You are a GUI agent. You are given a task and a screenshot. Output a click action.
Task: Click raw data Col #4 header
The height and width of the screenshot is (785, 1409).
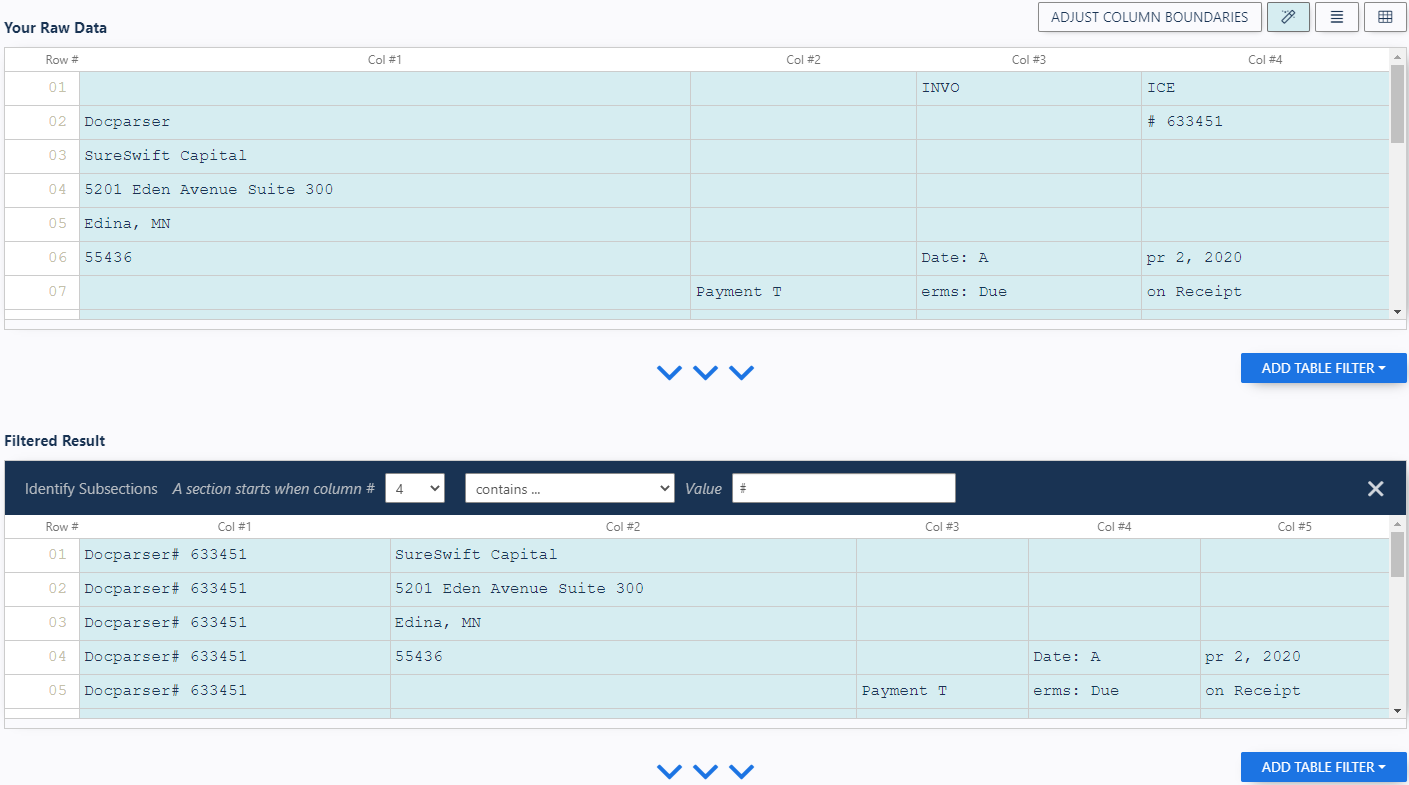[x=1265, y=60]
